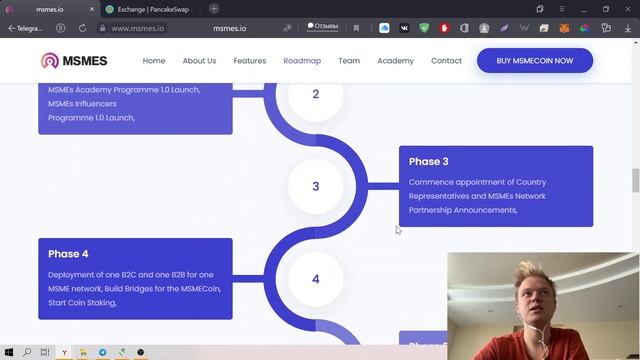
Task: Open the VK extension icon
Action: tap(404, 28)
